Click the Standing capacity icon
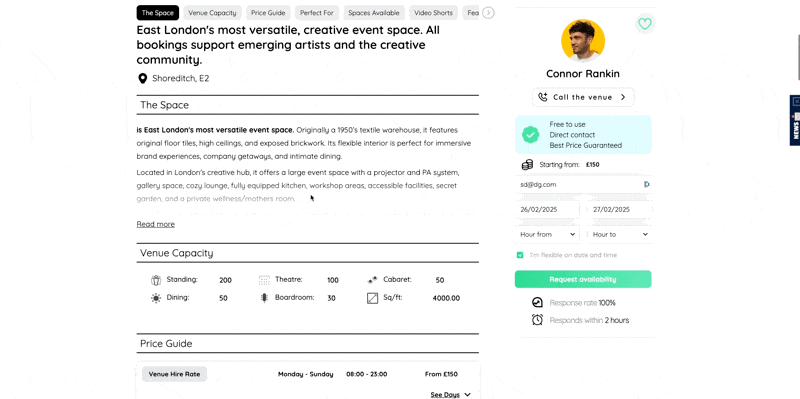 (156, 280)
